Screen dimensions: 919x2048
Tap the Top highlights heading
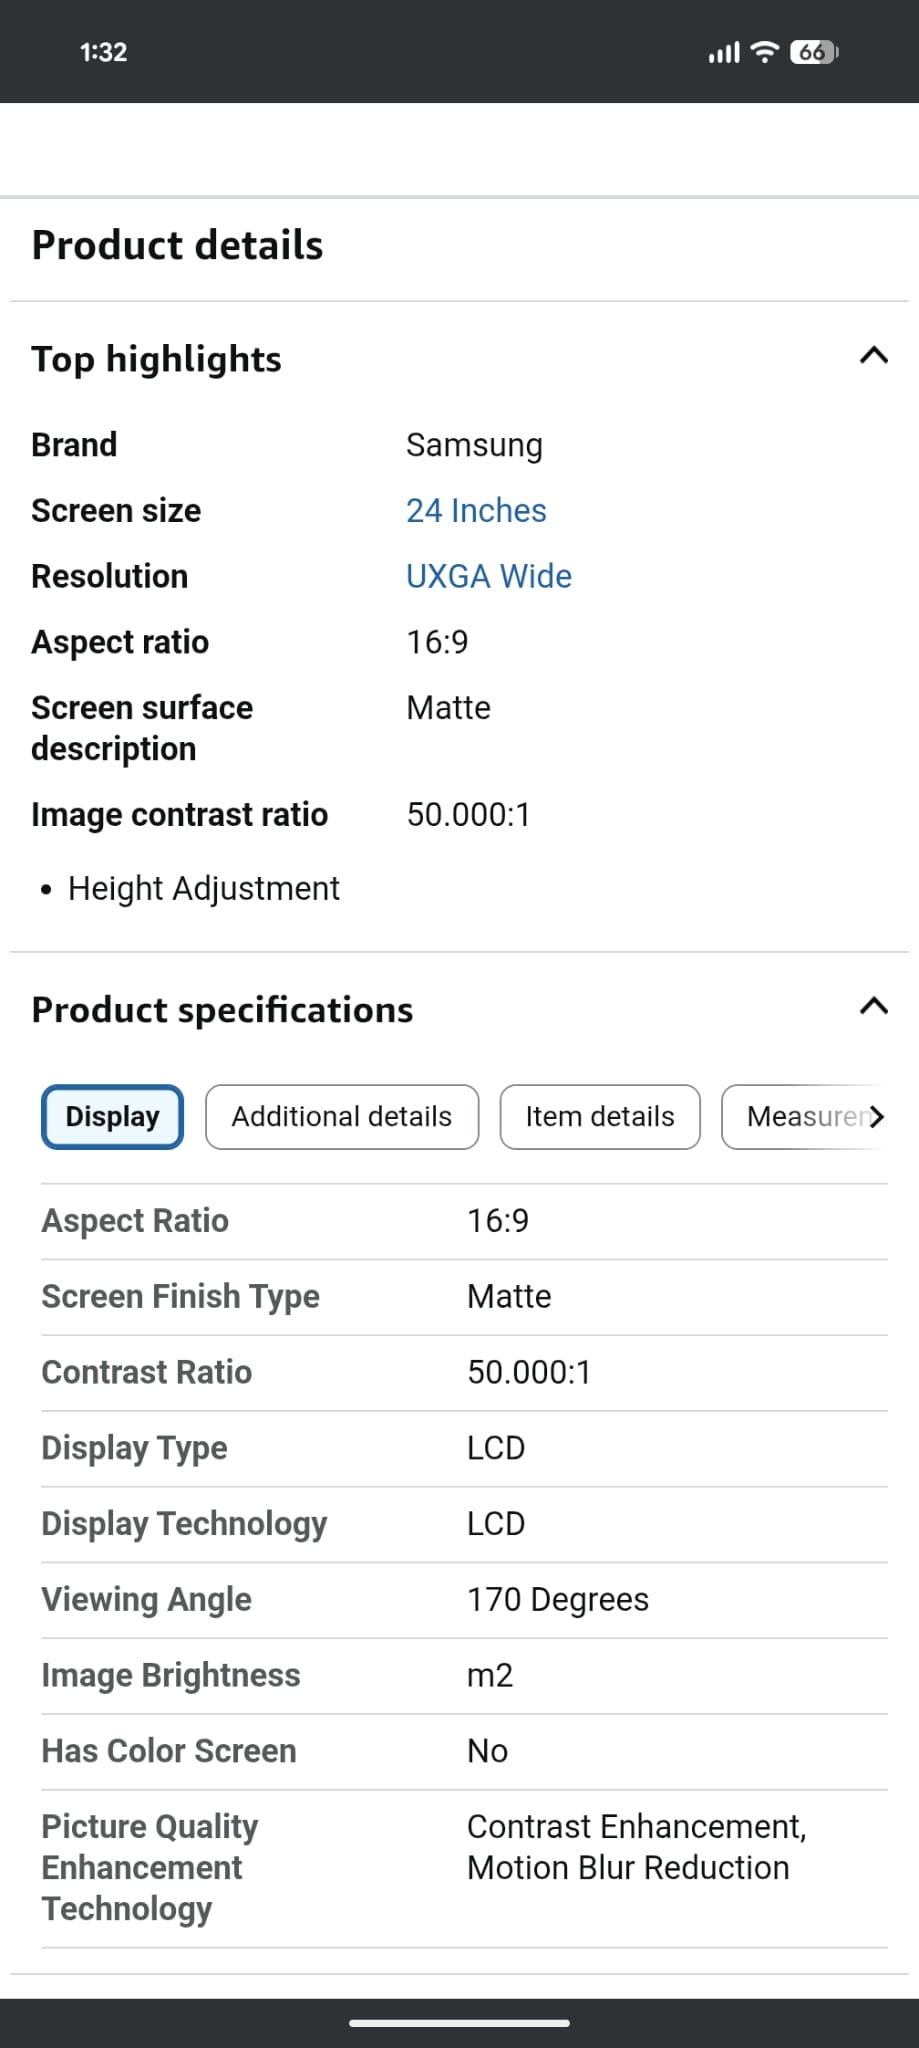(157, 360)
